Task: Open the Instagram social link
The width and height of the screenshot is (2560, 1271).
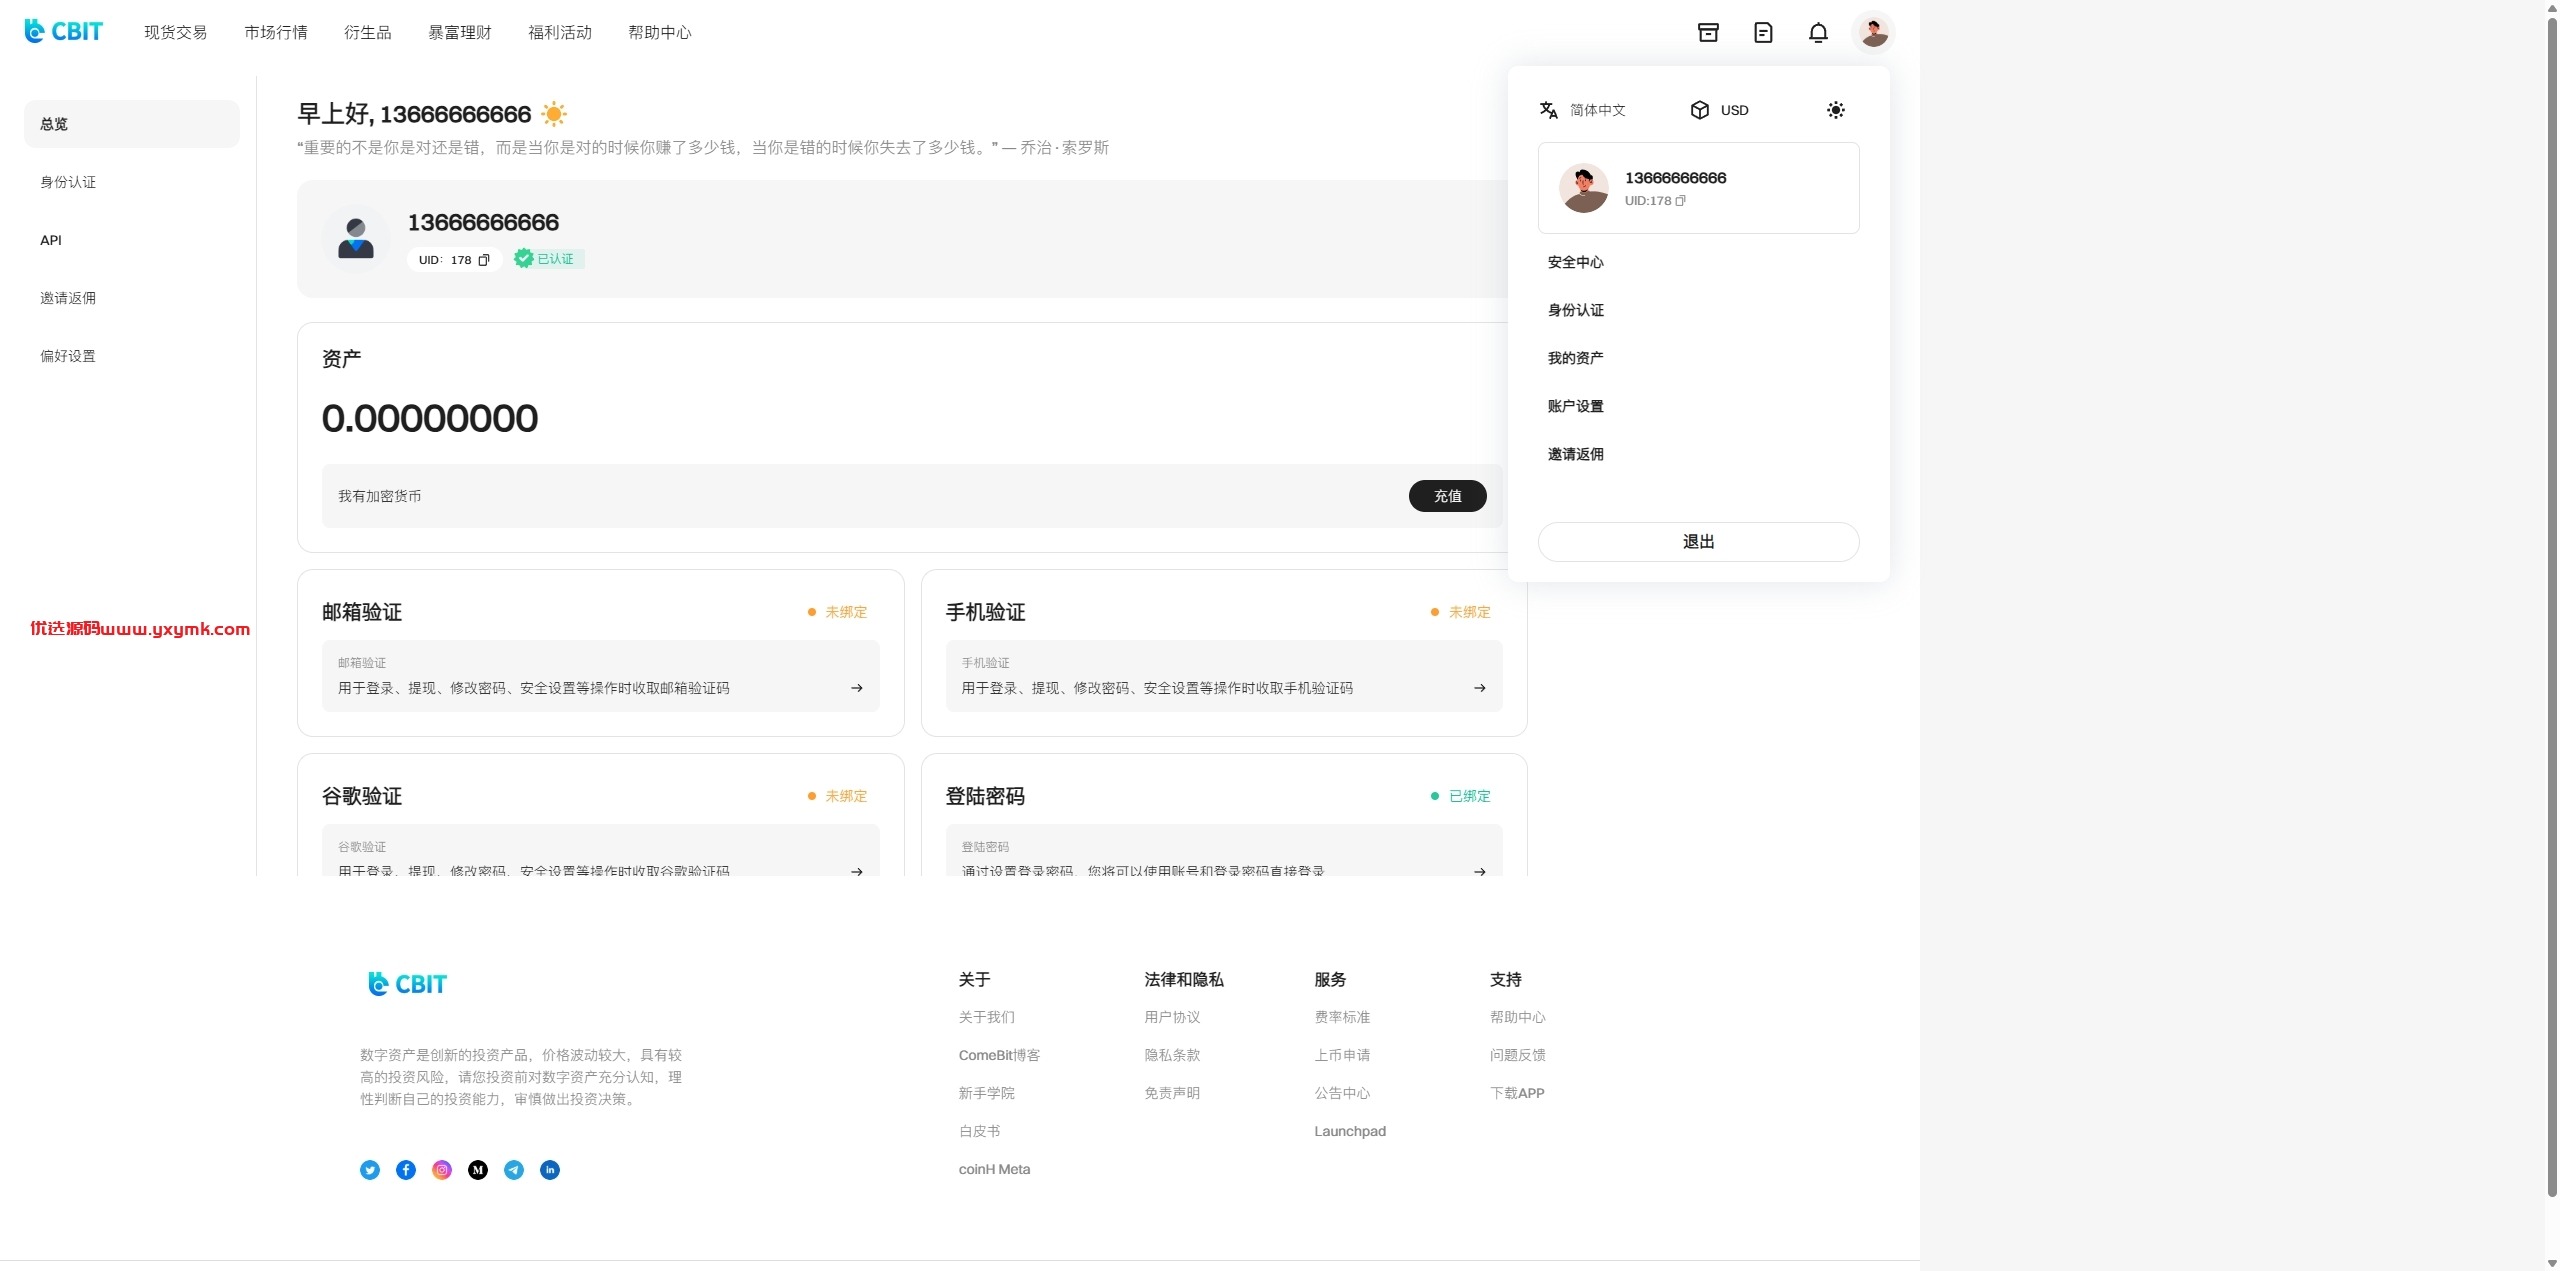Action: coord(442,1170)
